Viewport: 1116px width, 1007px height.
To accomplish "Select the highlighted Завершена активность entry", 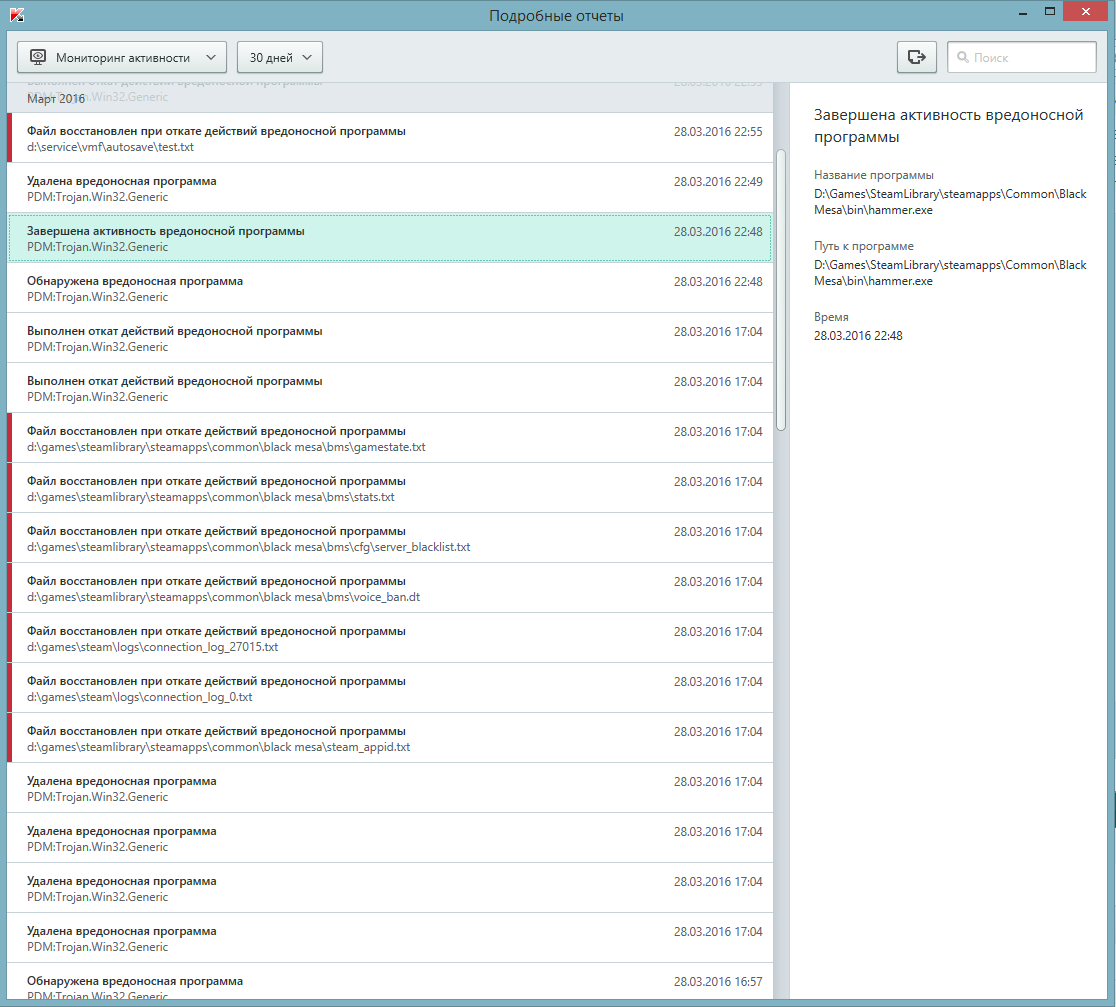I will [390, 238].
